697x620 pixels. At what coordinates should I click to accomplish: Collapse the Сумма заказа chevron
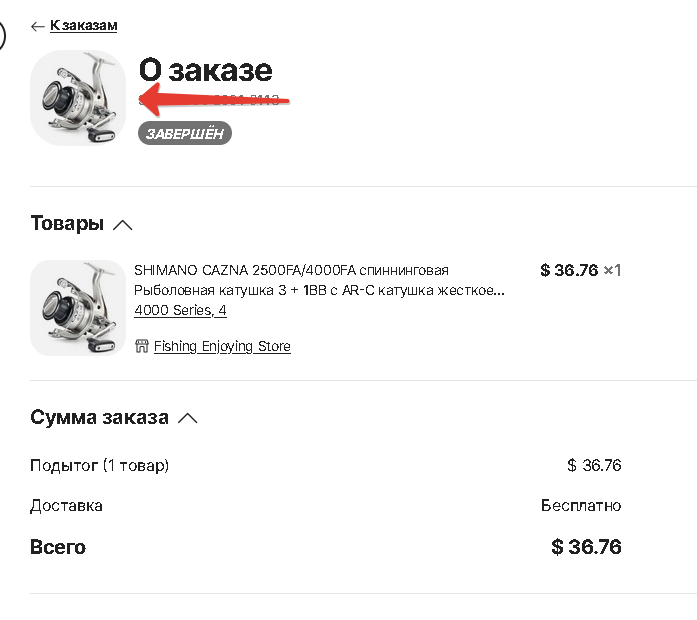click(x=188, y=418)
